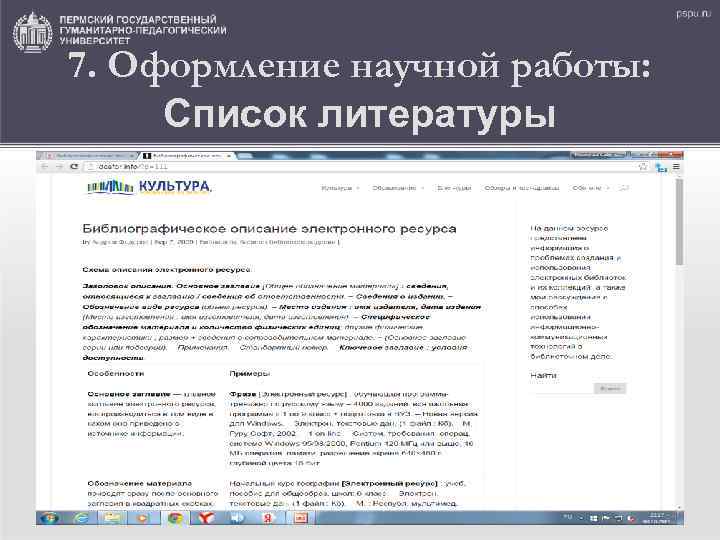Click the Найти search input field
The width and height of the screenshot is (720, 540).
(562, 388)
